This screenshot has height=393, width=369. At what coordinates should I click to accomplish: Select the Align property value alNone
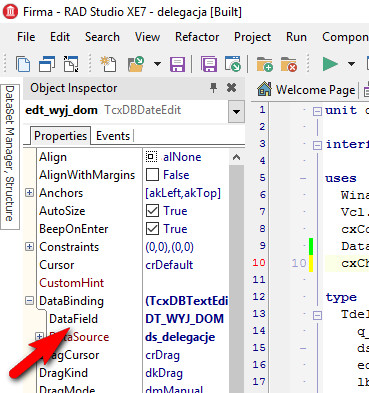[x=182, y=157]
